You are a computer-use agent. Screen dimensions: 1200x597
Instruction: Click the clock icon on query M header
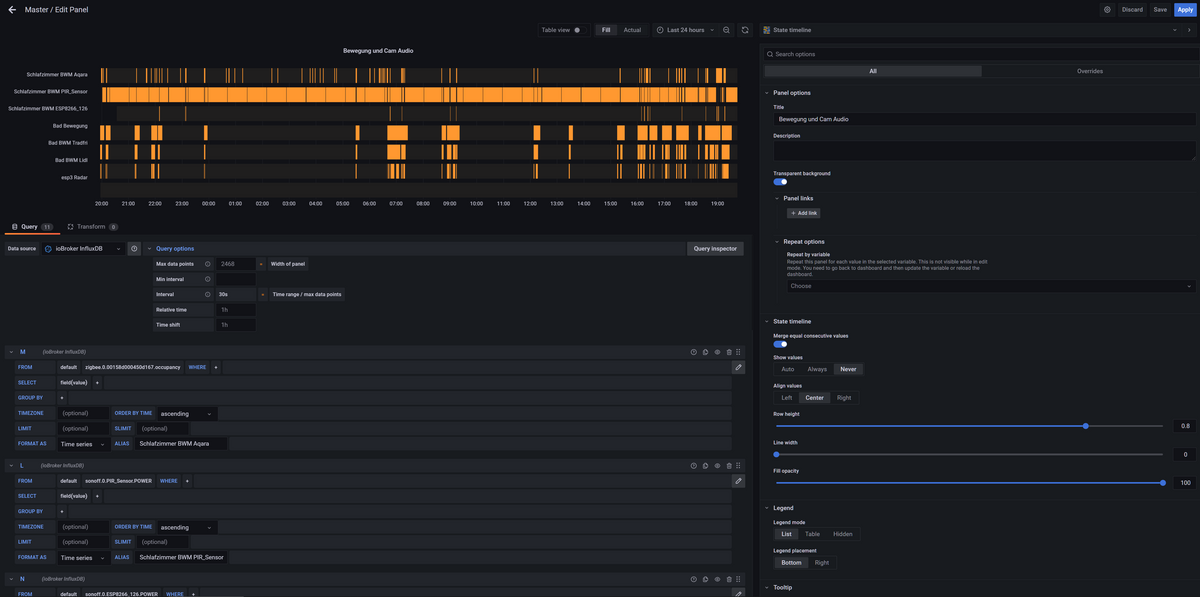tap(694, 352)
